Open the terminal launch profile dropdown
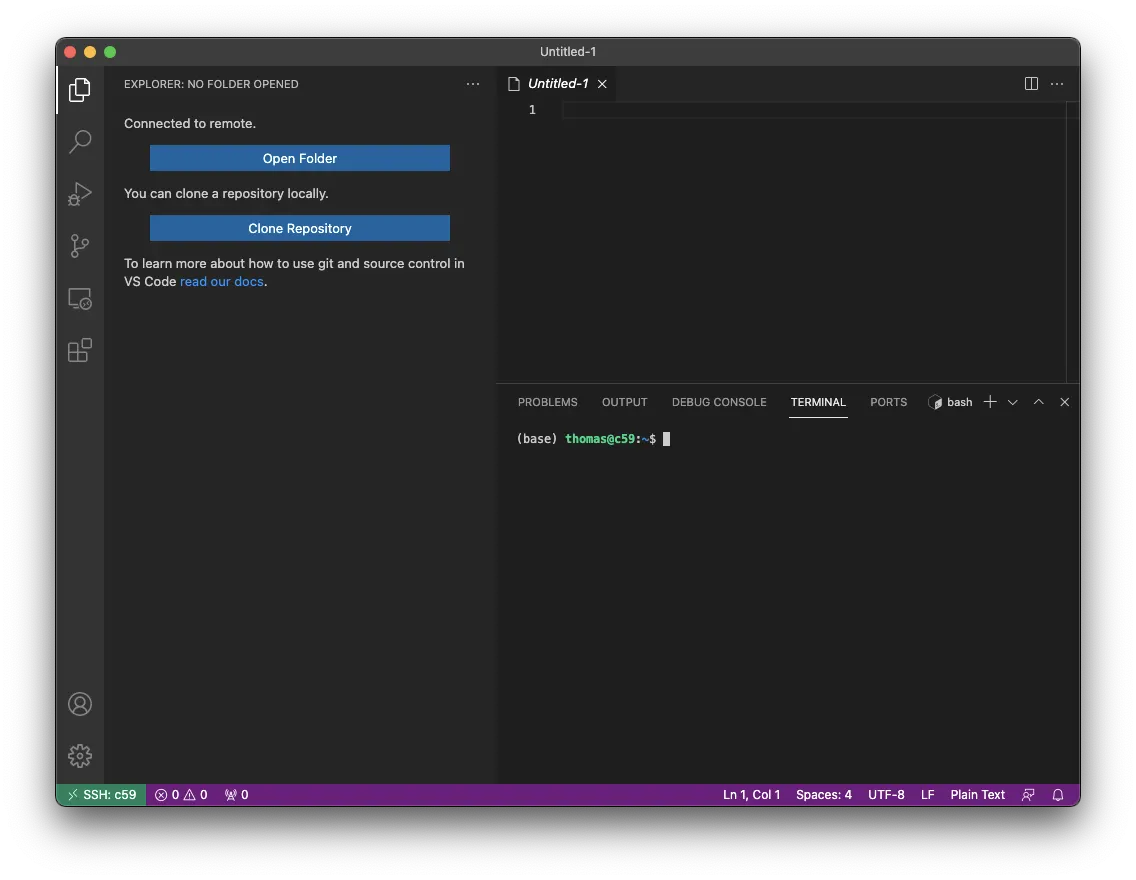The height and width of the screenshot is (880, 1136). 1013,402
